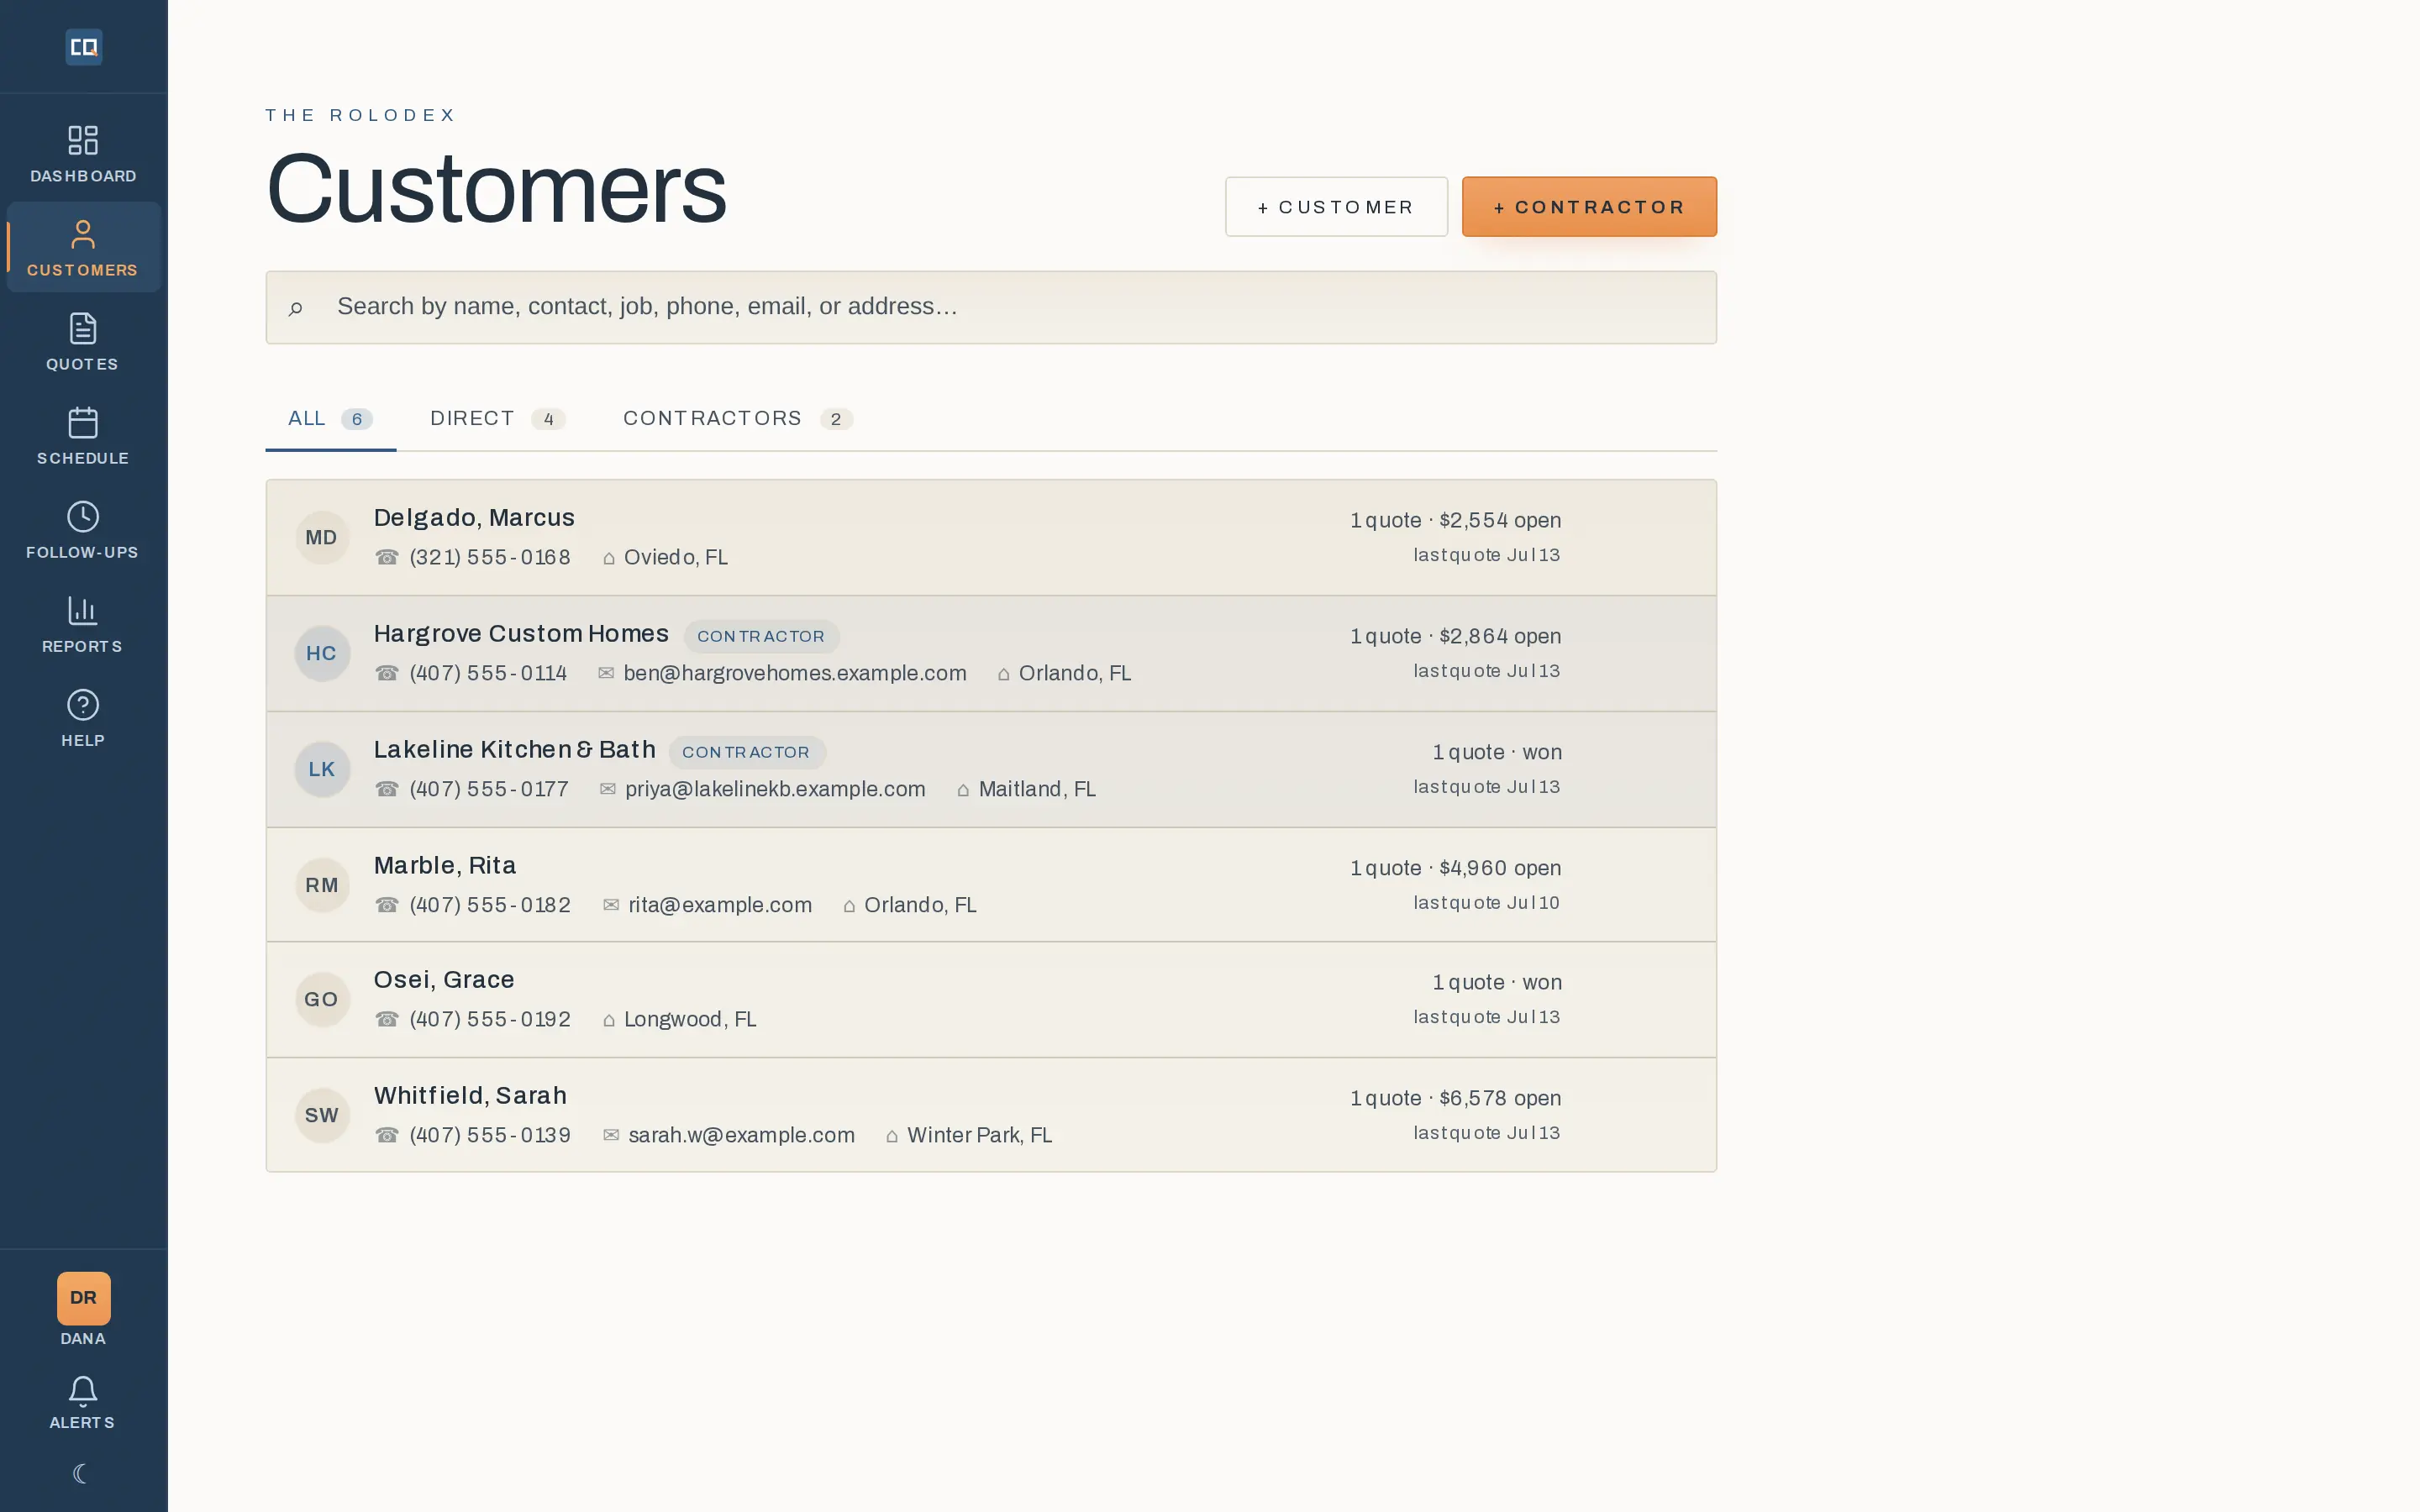Go to Customers in sidebar
This screenshot has width=2420, height=1512.
tap(83, 248)
